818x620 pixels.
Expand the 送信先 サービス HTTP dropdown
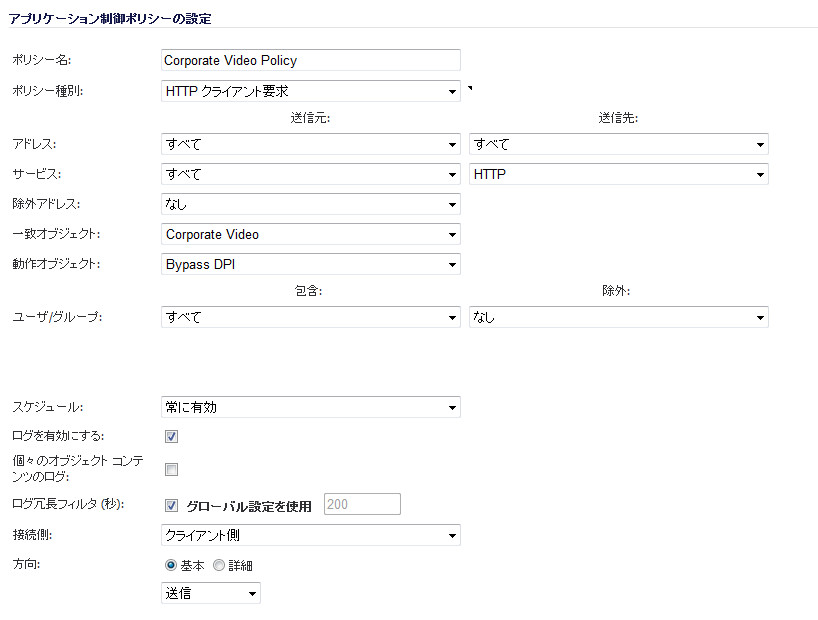click(x=618, y=174)
